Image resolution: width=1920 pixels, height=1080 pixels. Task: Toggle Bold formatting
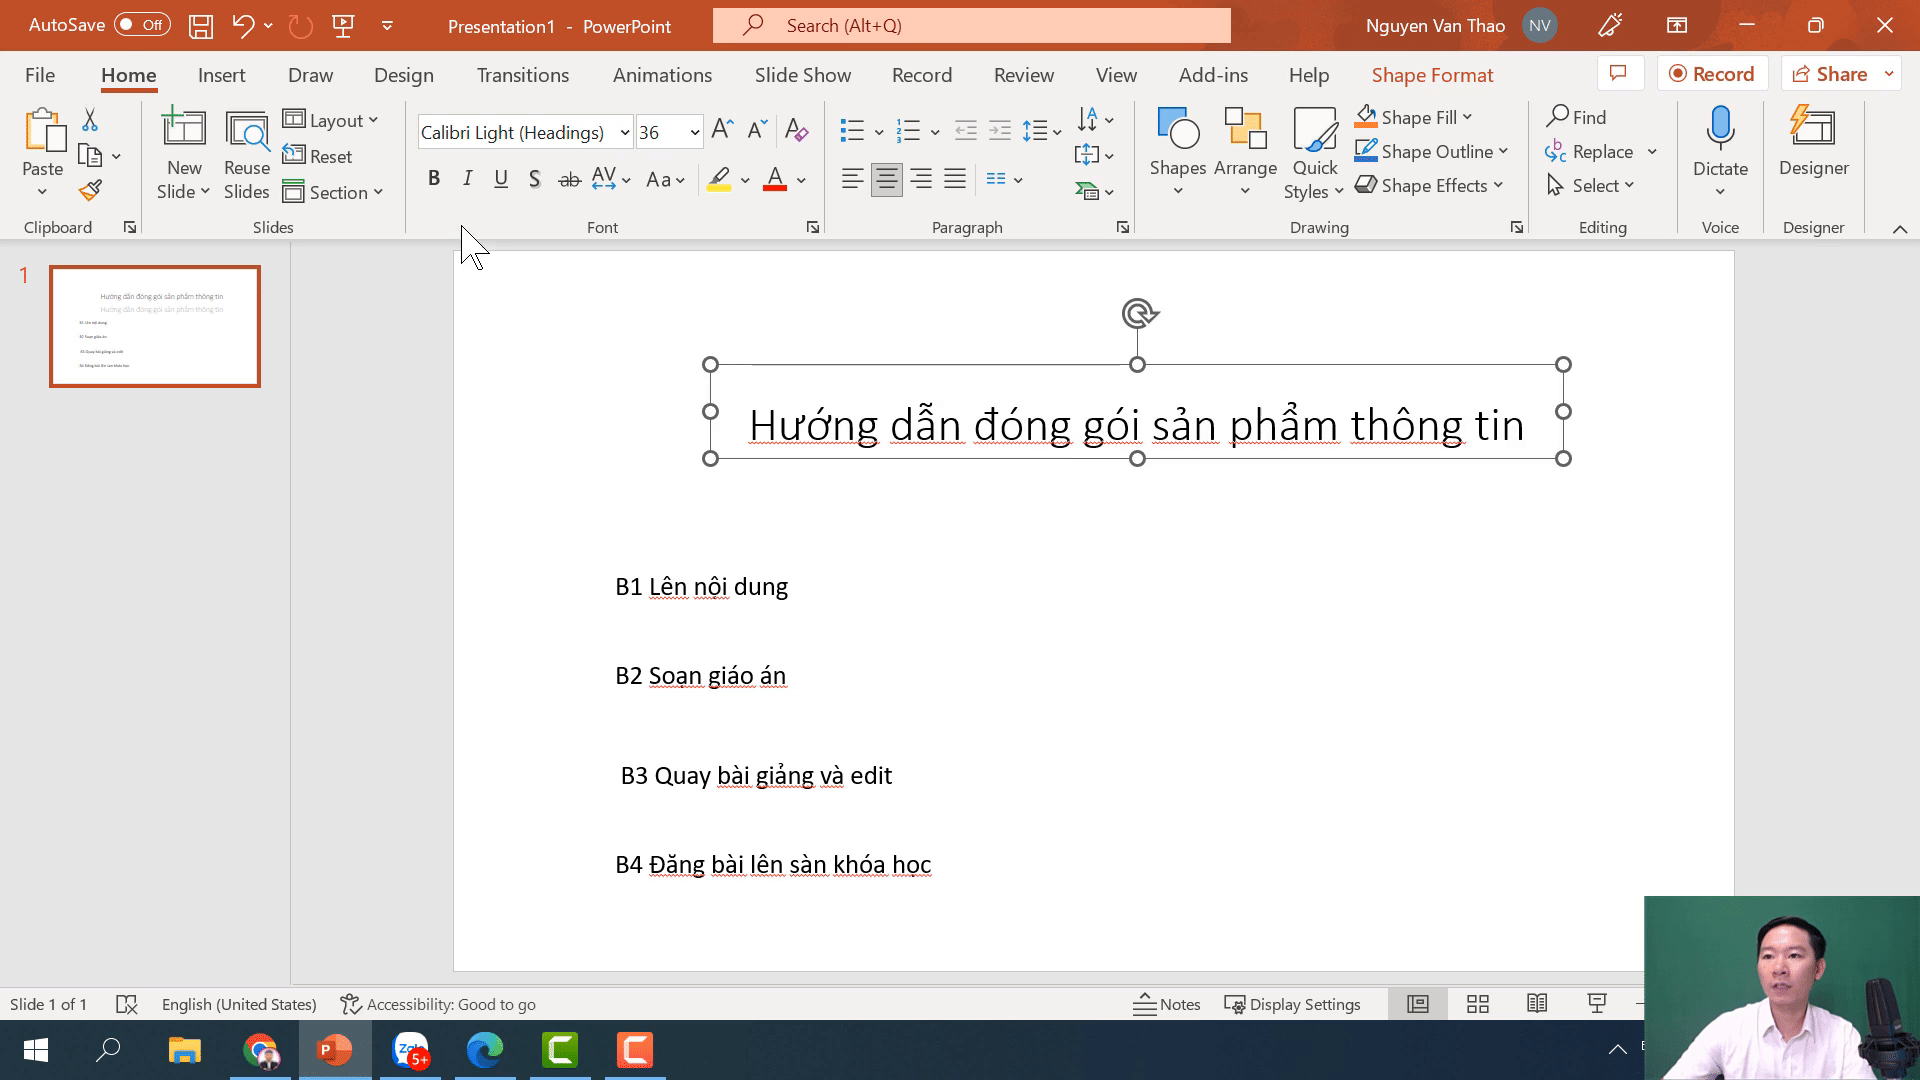point(434,179)
